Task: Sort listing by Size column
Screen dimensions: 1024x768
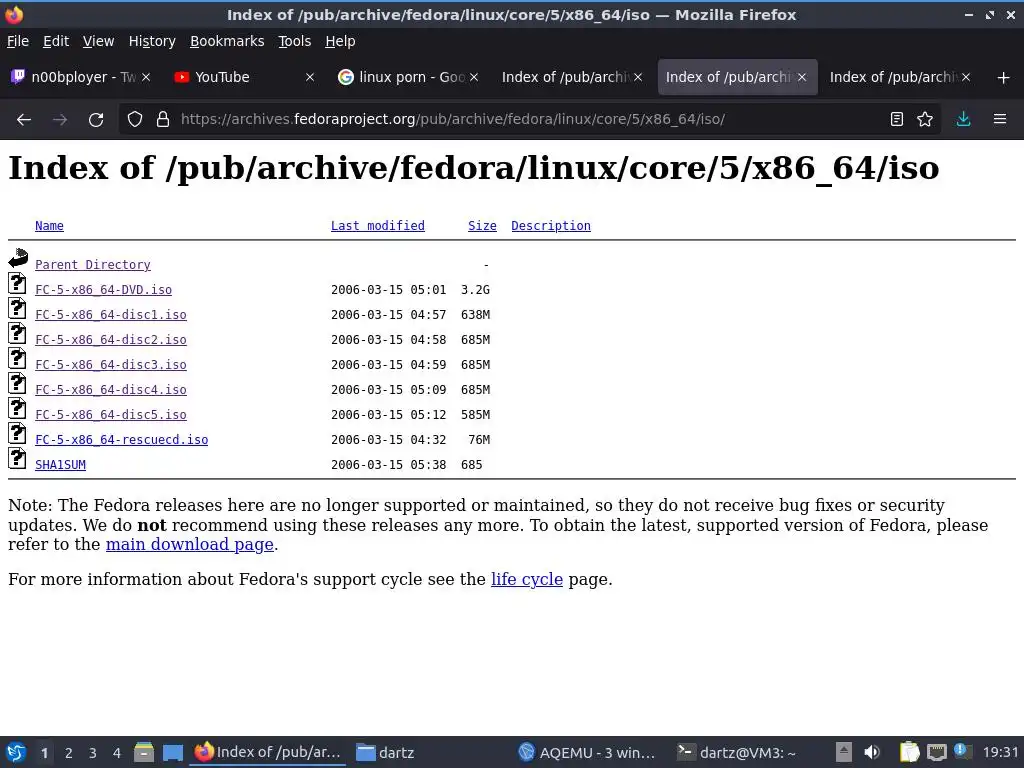Action: click(x=482, y=226)
